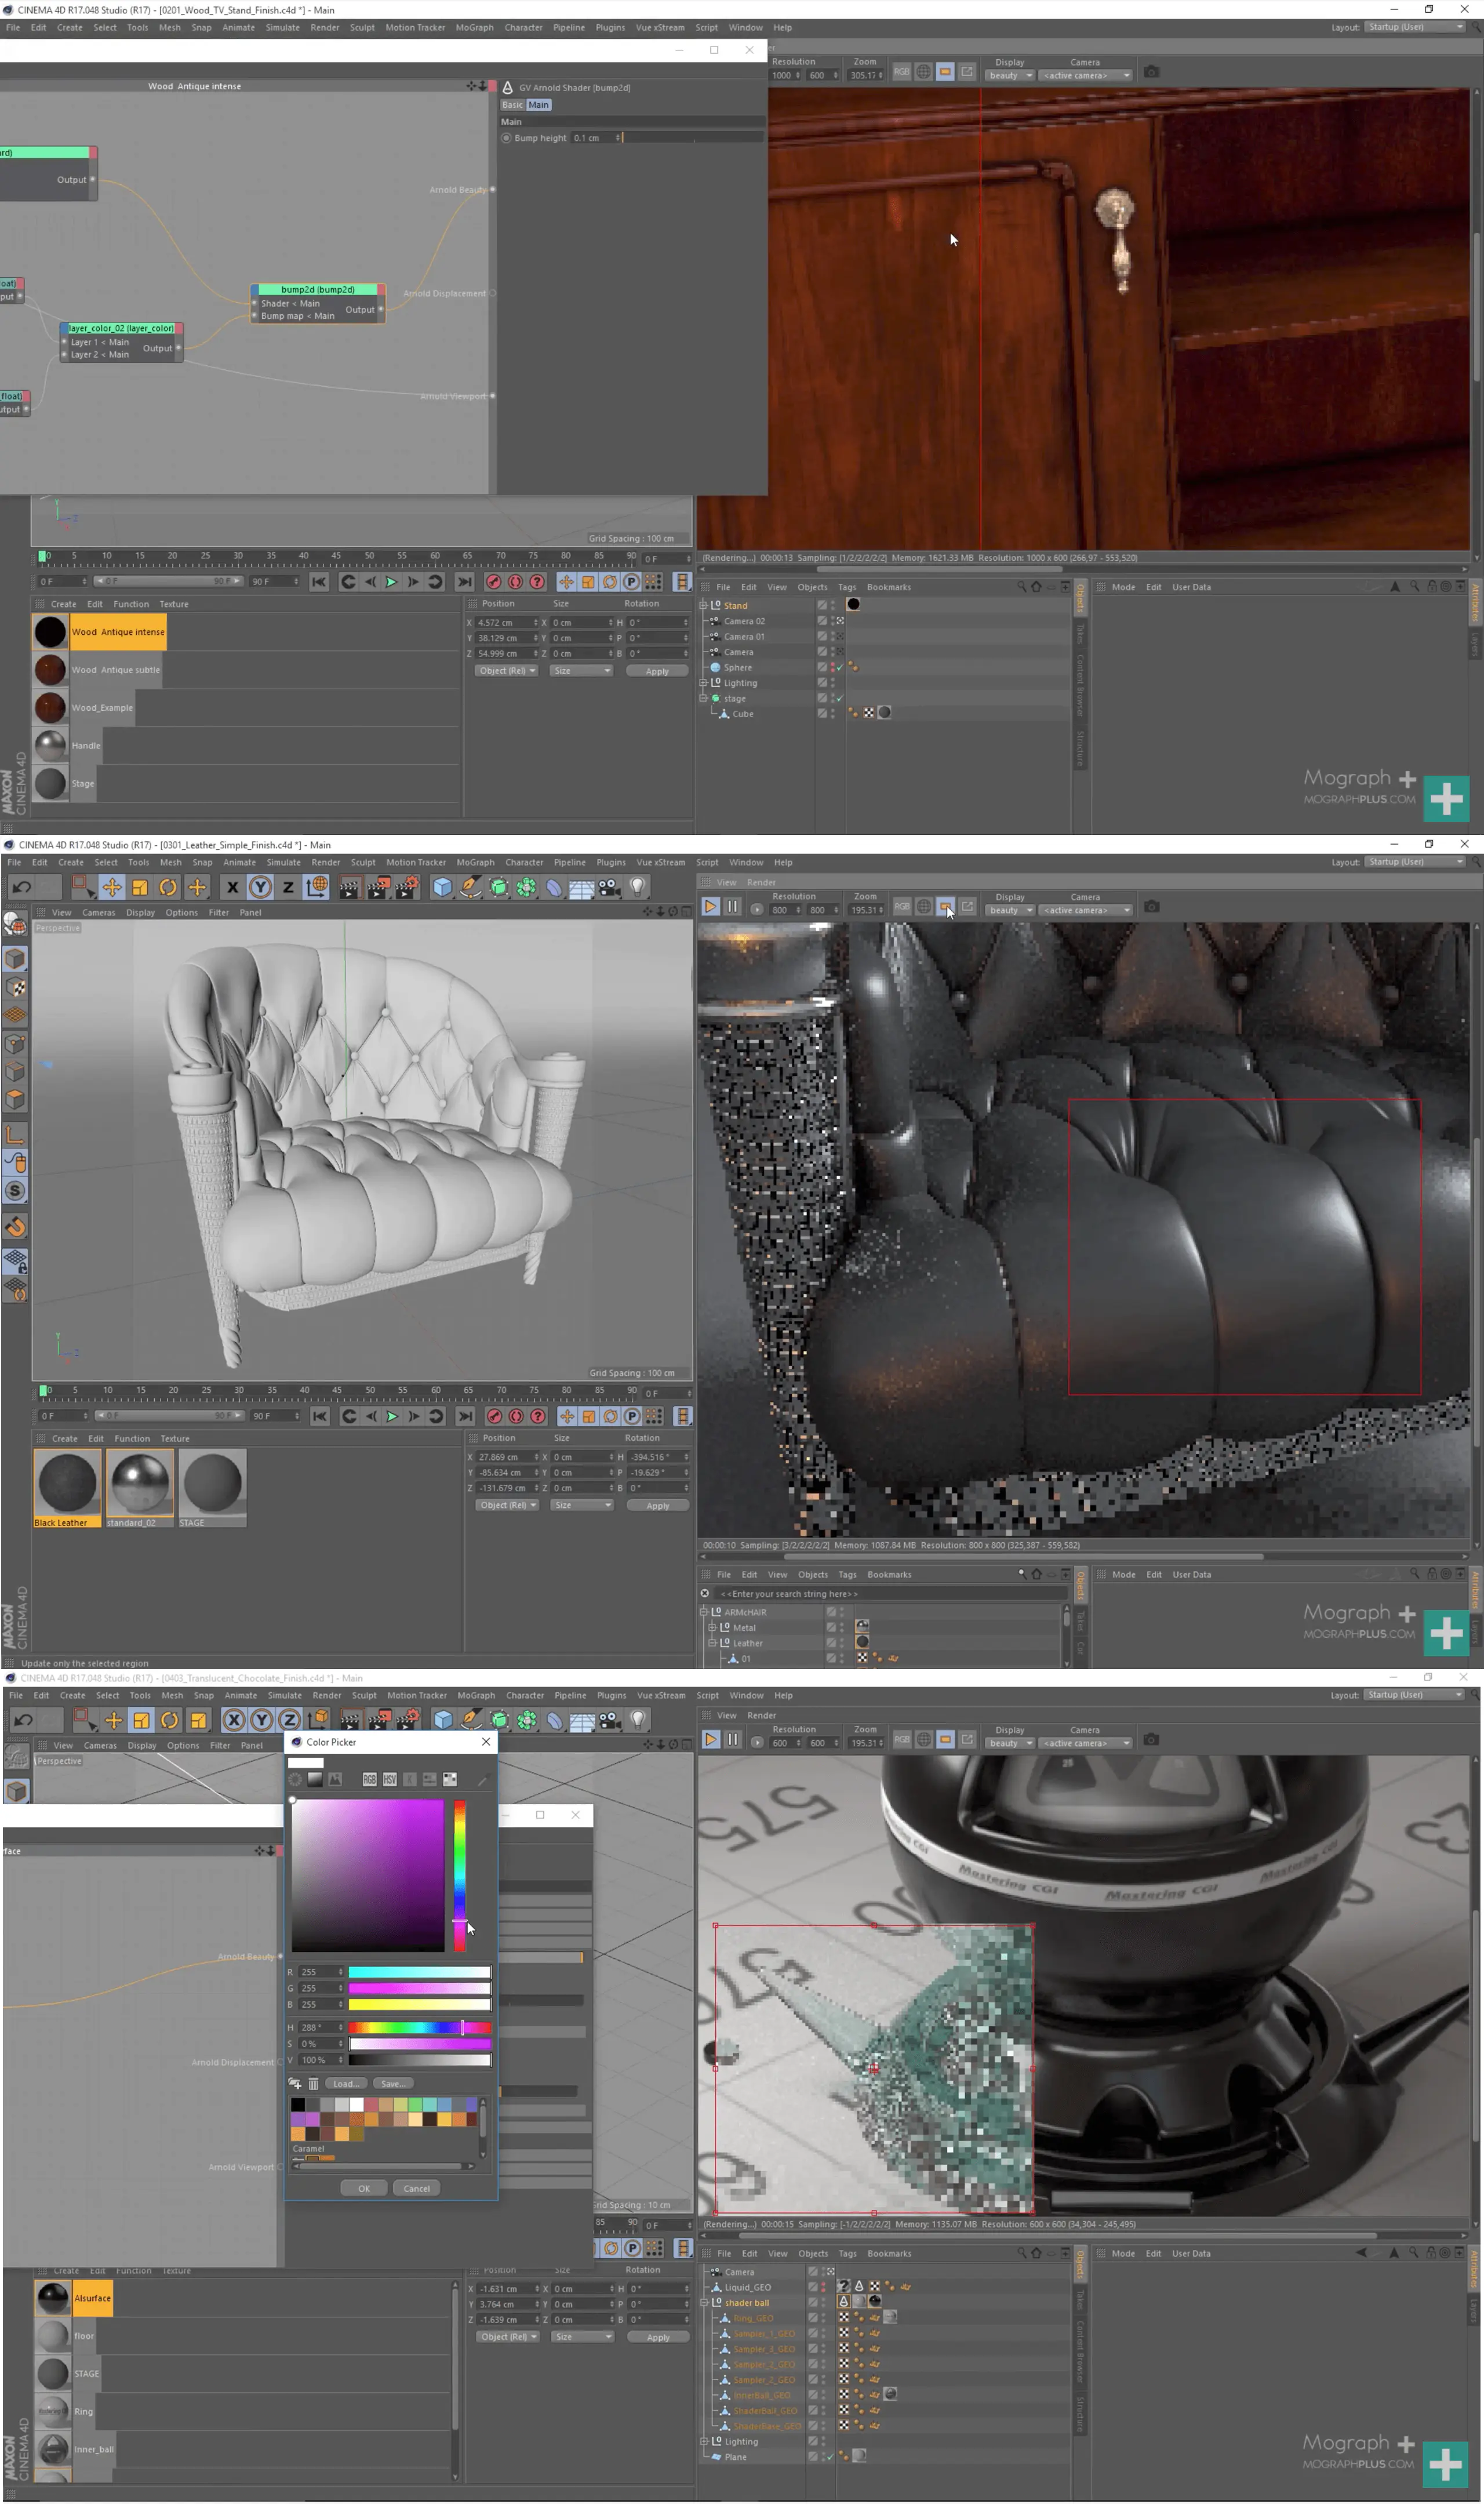Toggle RGB channel button in Wood window IPR
Image resolution: width=1484 pixels, height=2504 pixels.
pyautogui.click(x=902, y=72)
